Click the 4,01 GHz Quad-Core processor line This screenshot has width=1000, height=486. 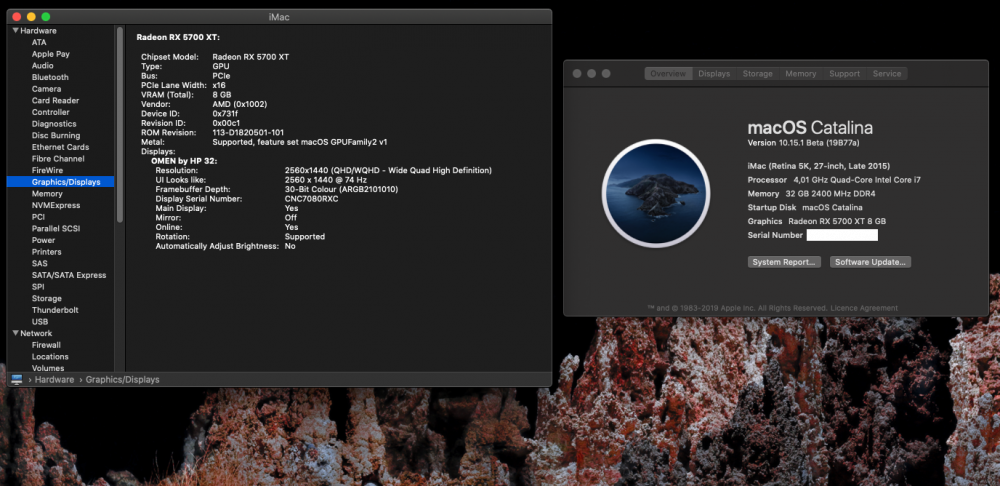[834, 180]
